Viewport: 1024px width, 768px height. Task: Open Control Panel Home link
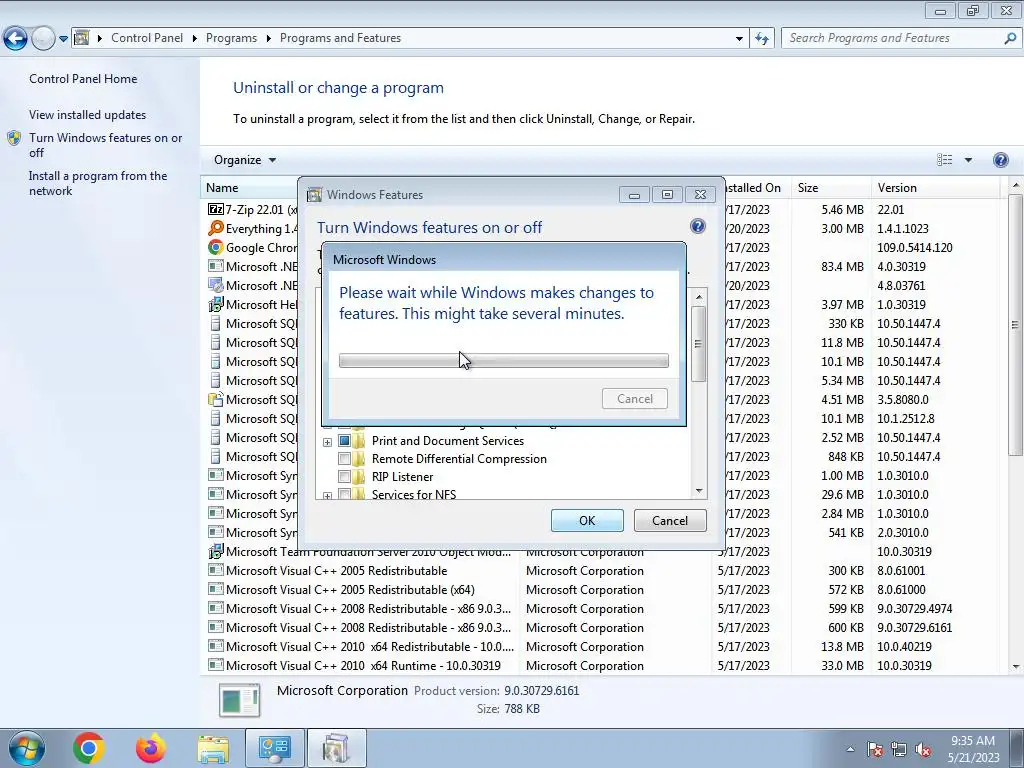(83, 78)
